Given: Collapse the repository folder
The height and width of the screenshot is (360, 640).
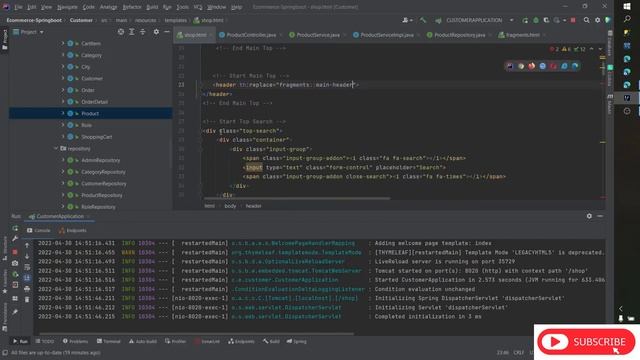Looking at the screenshot, I should pyautogui.click(x=56, y=148).
